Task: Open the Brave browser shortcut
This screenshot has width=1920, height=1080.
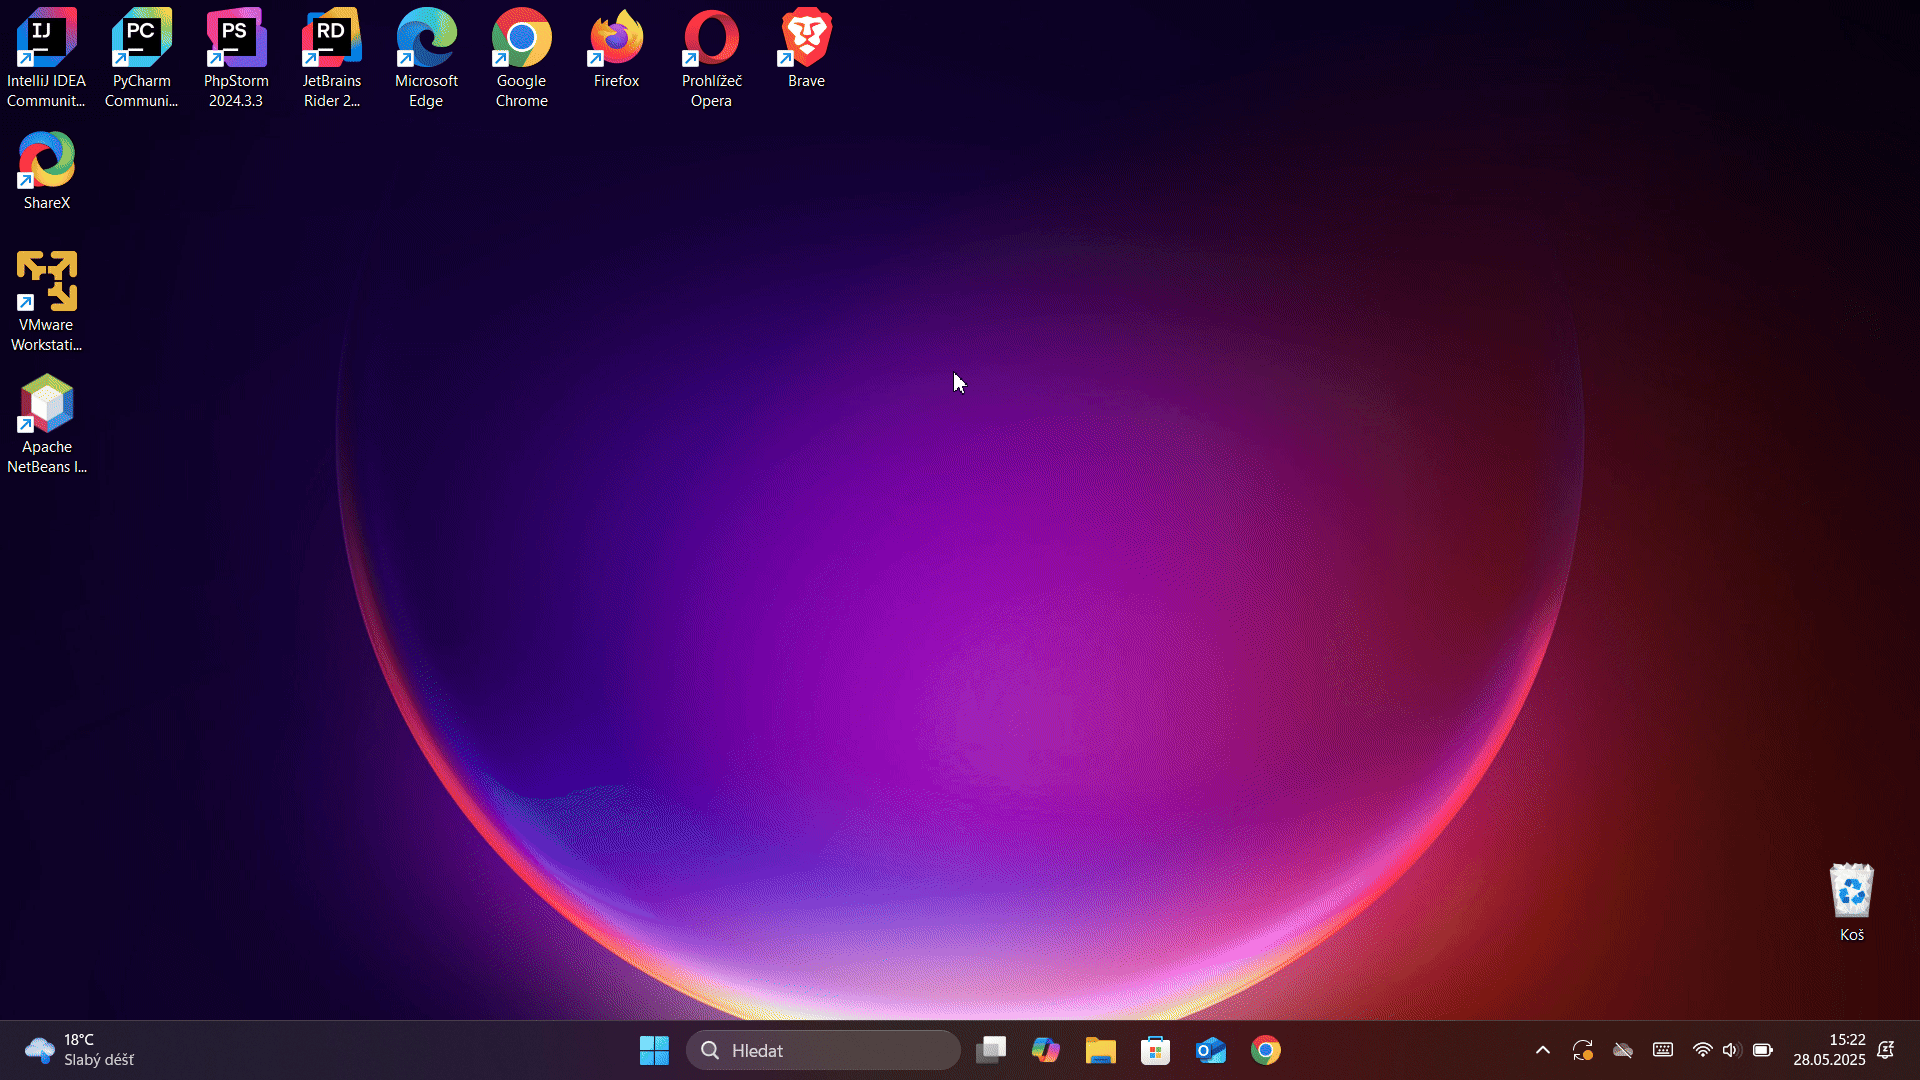Action: pos(804,35)
